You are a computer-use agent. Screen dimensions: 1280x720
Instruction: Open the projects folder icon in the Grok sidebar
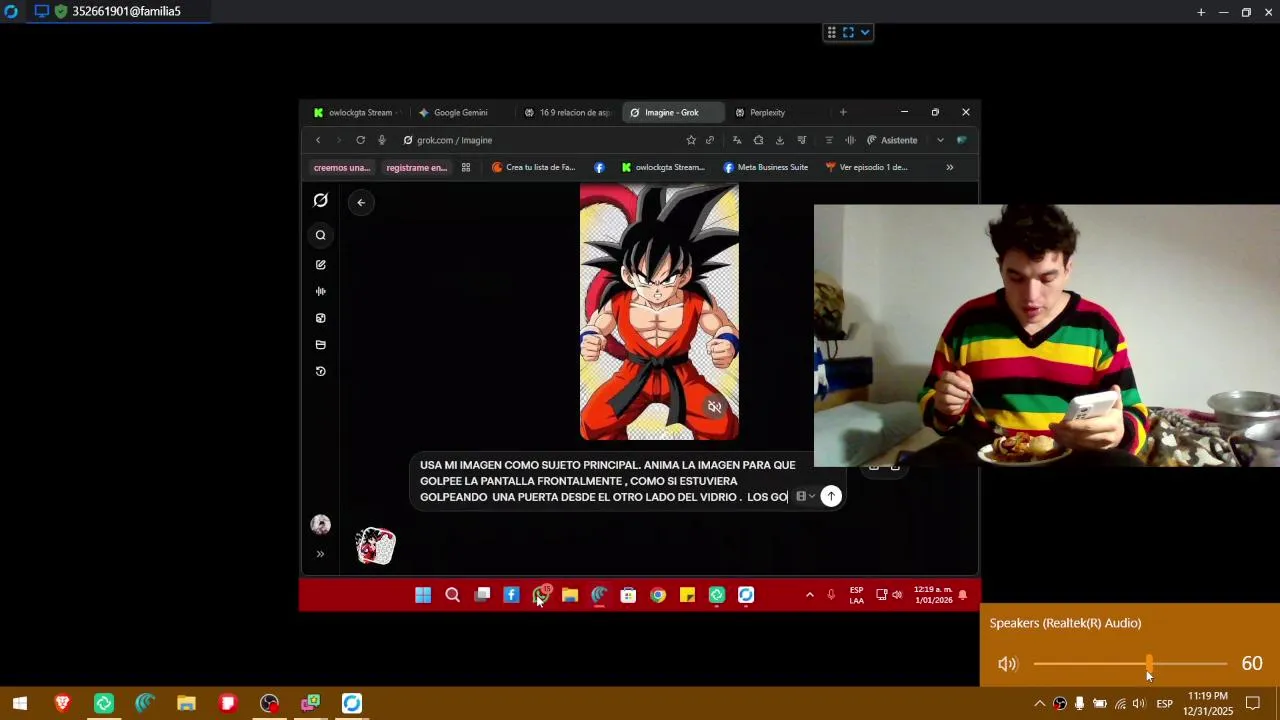point(321,345)
